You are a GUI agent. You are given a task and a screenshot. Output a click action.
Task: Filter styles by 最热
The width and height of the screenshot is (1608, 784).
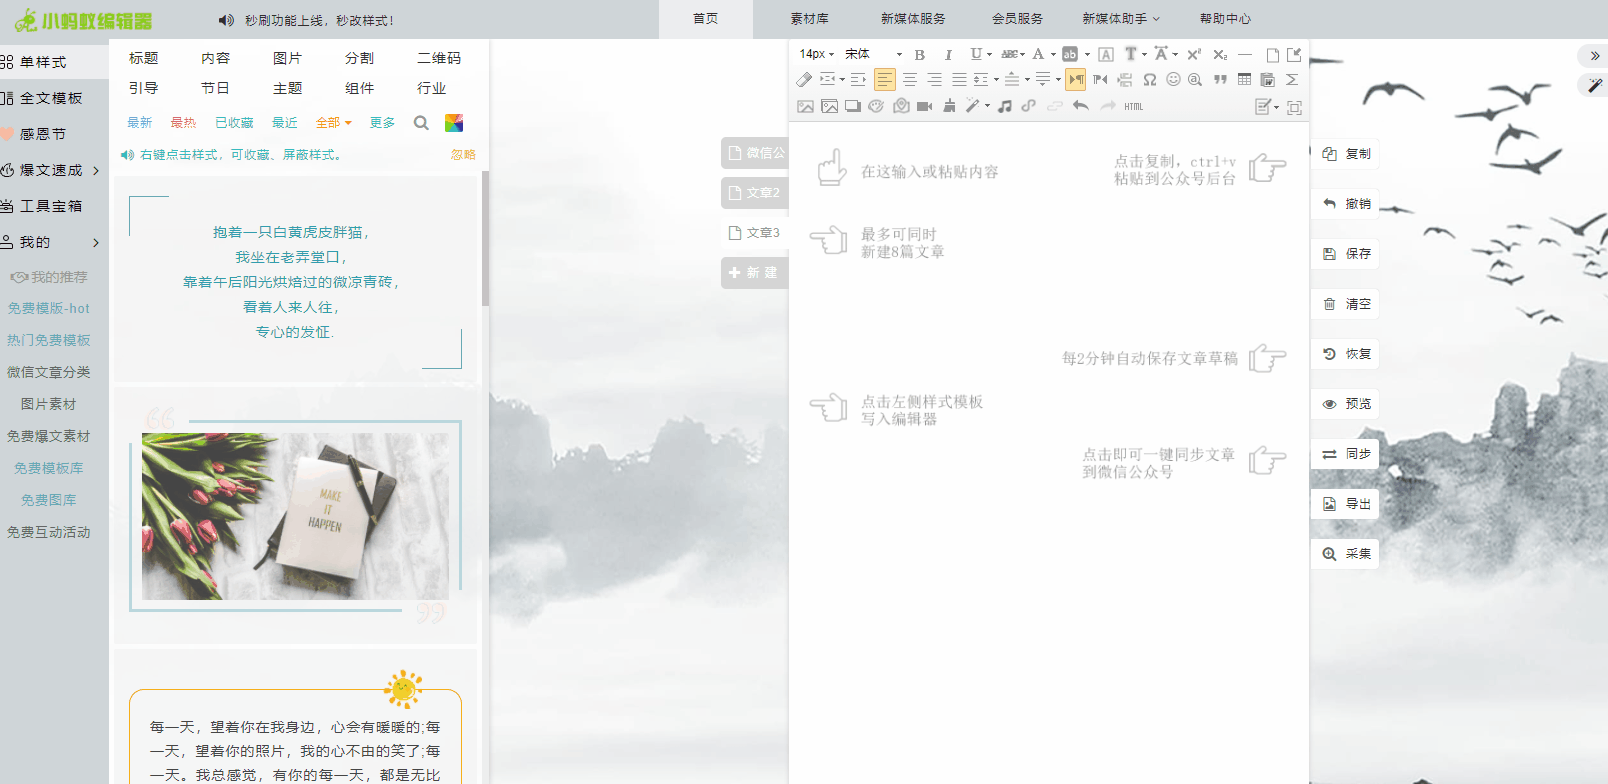(x=183, y=123)
